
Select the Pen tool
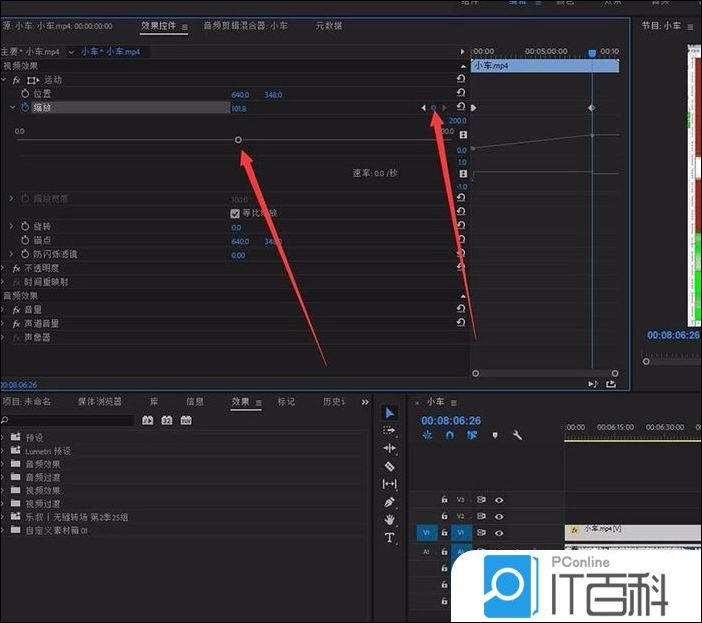390,502
